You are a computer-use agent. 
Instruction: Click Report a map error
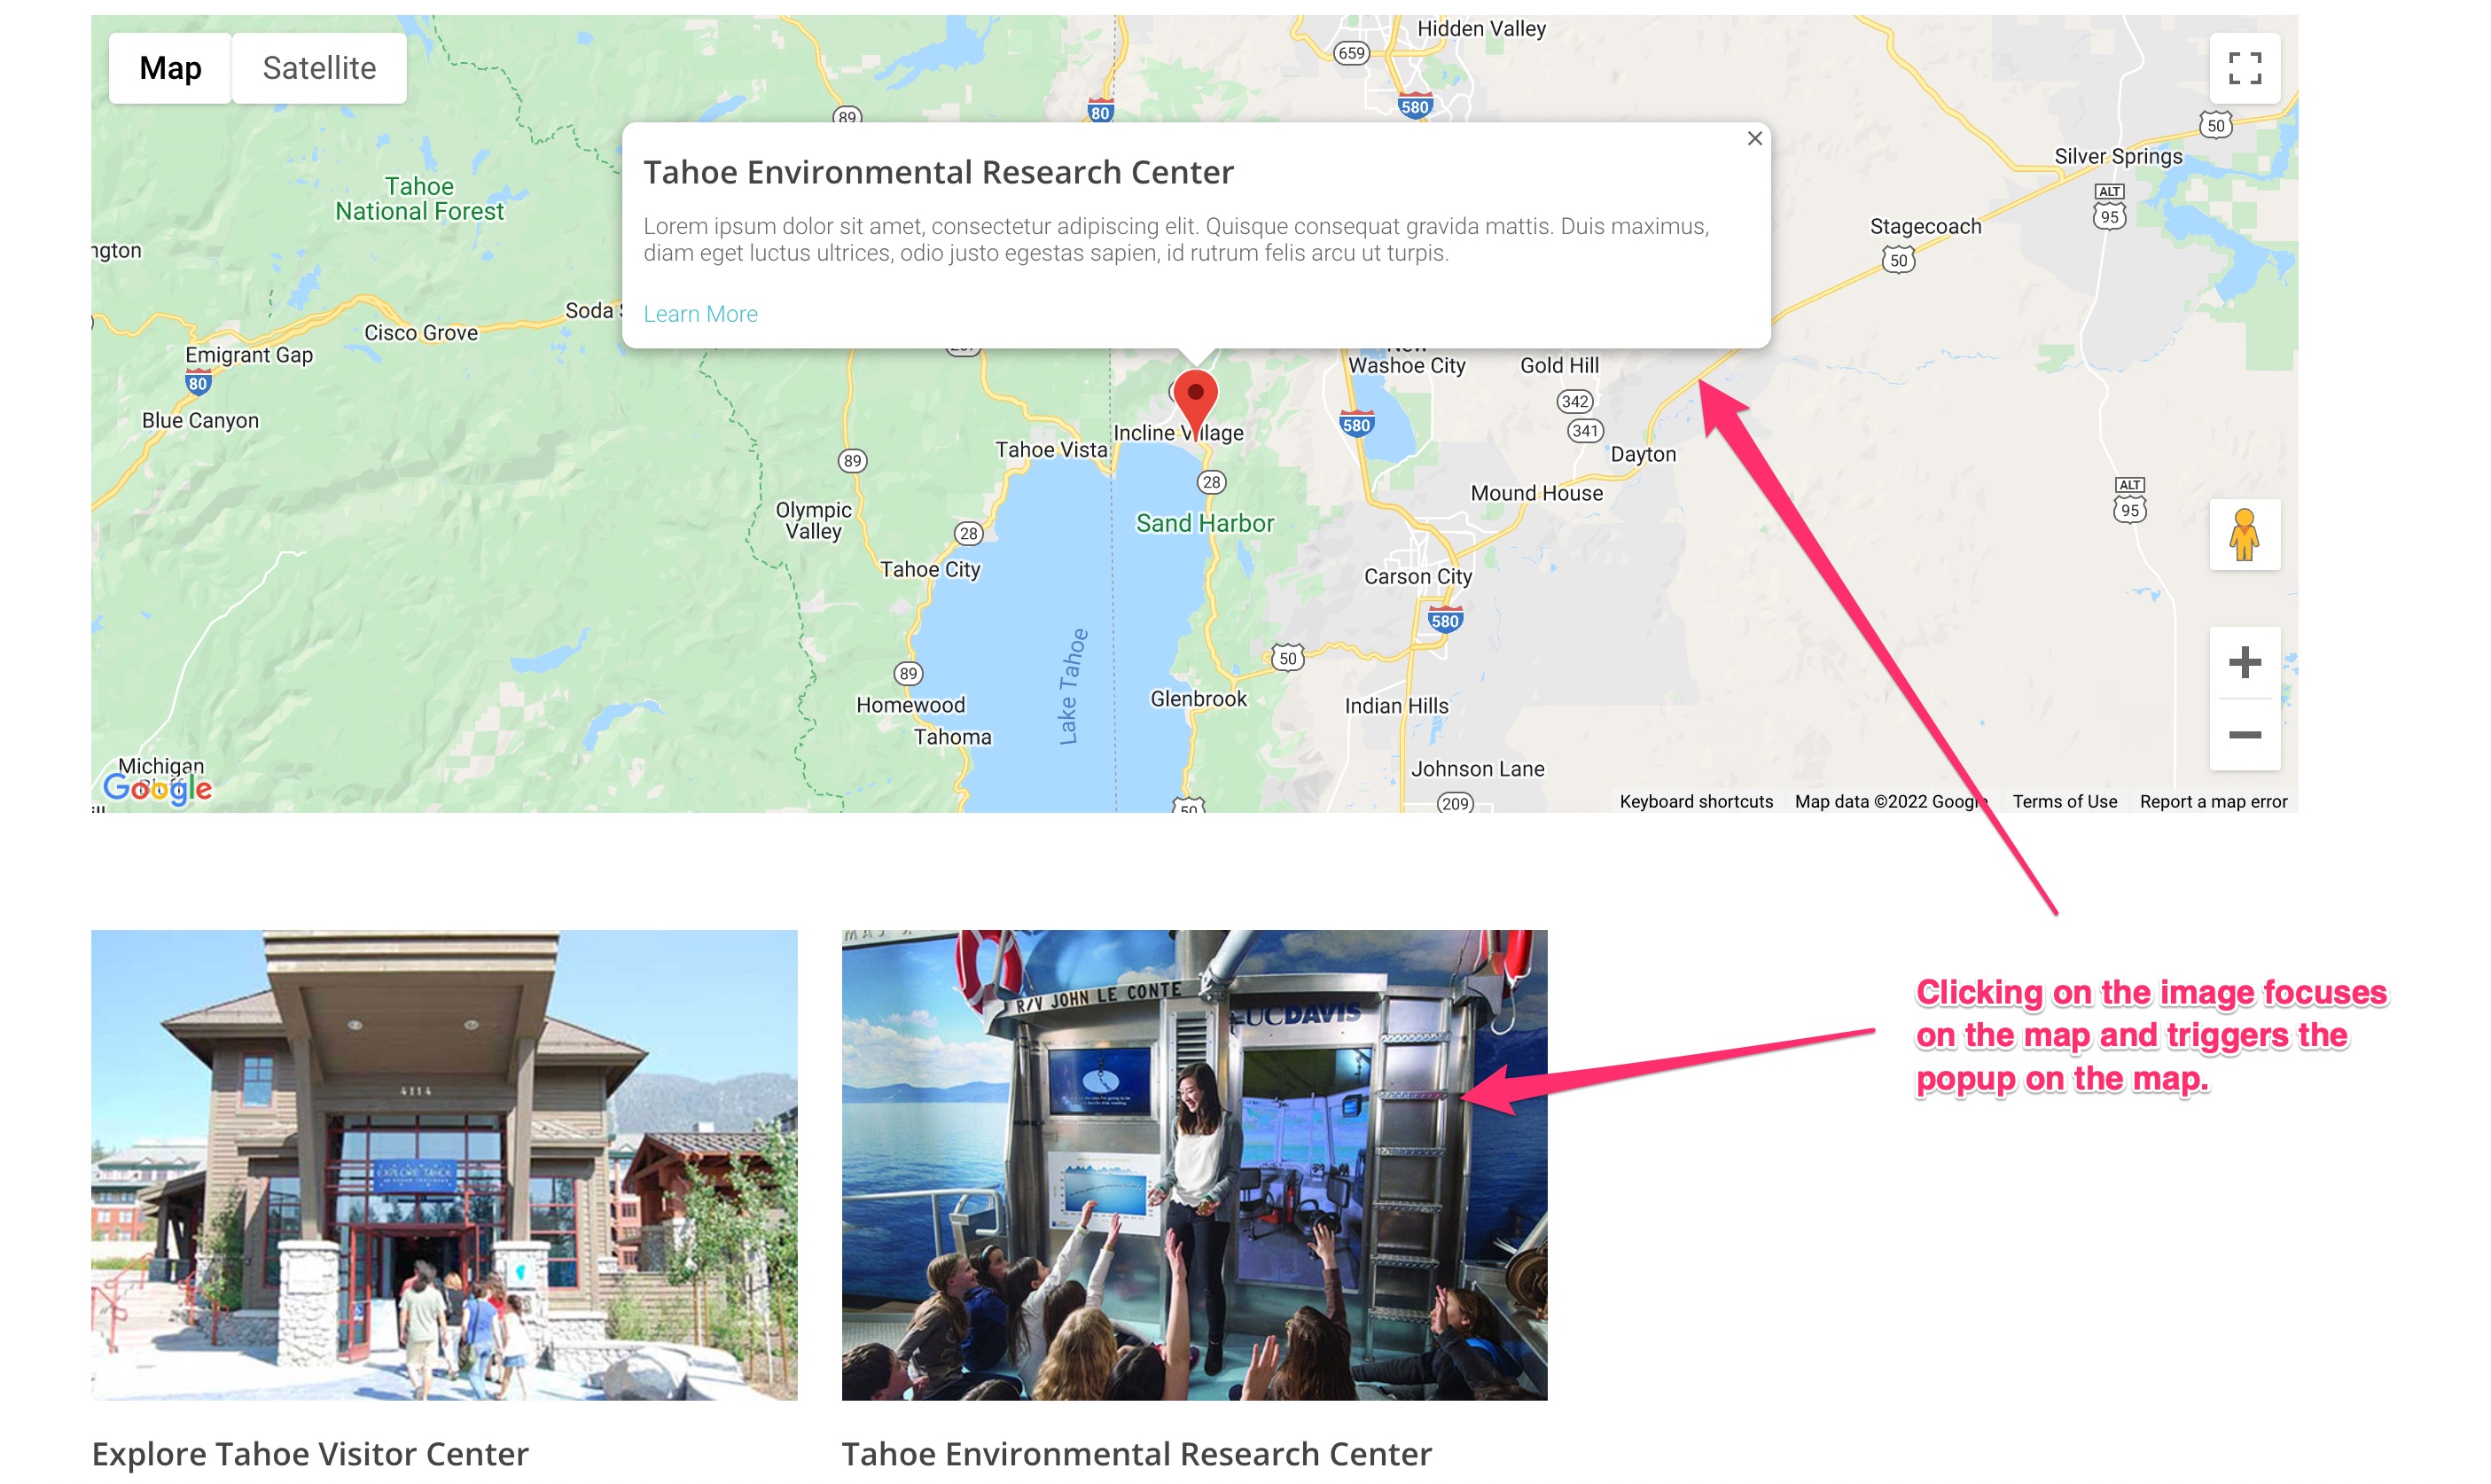tap(2212, 801)
